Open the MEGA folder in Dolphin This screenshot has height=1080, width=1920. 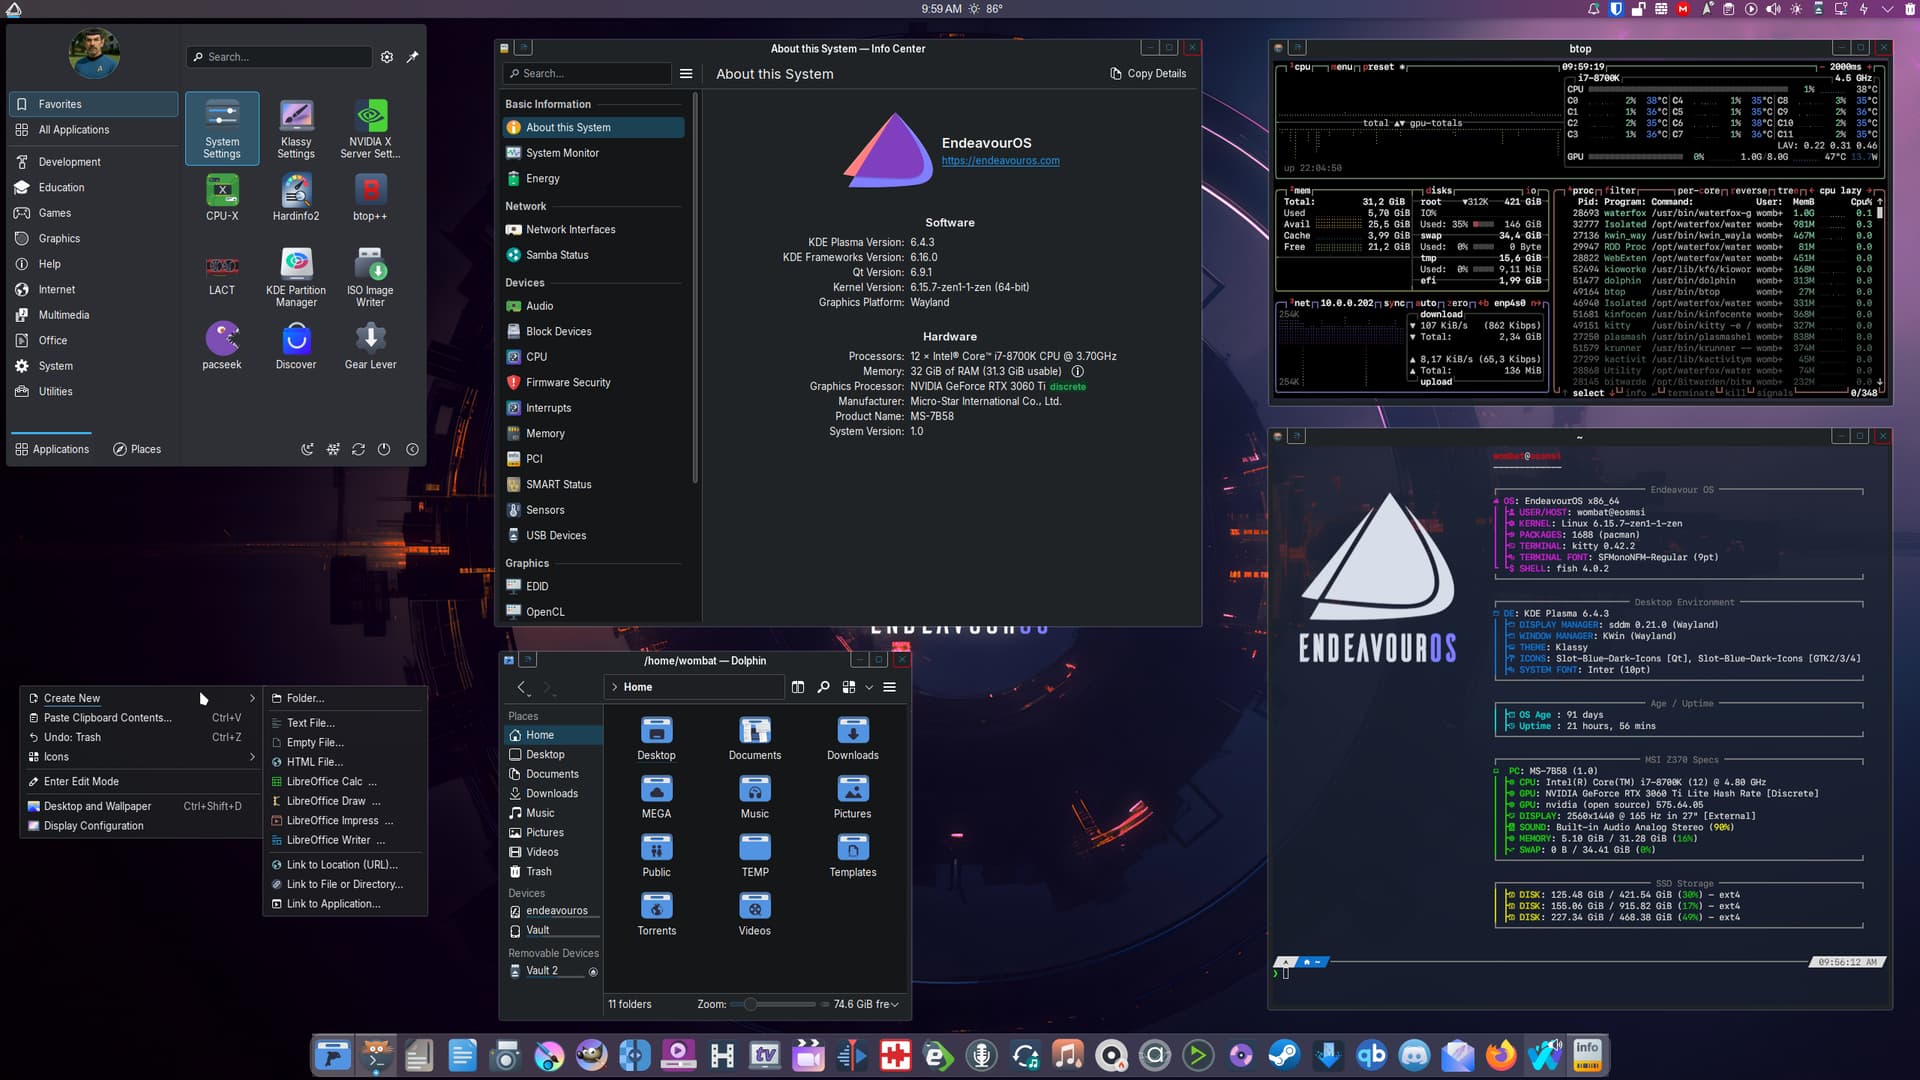coord(656,797)
